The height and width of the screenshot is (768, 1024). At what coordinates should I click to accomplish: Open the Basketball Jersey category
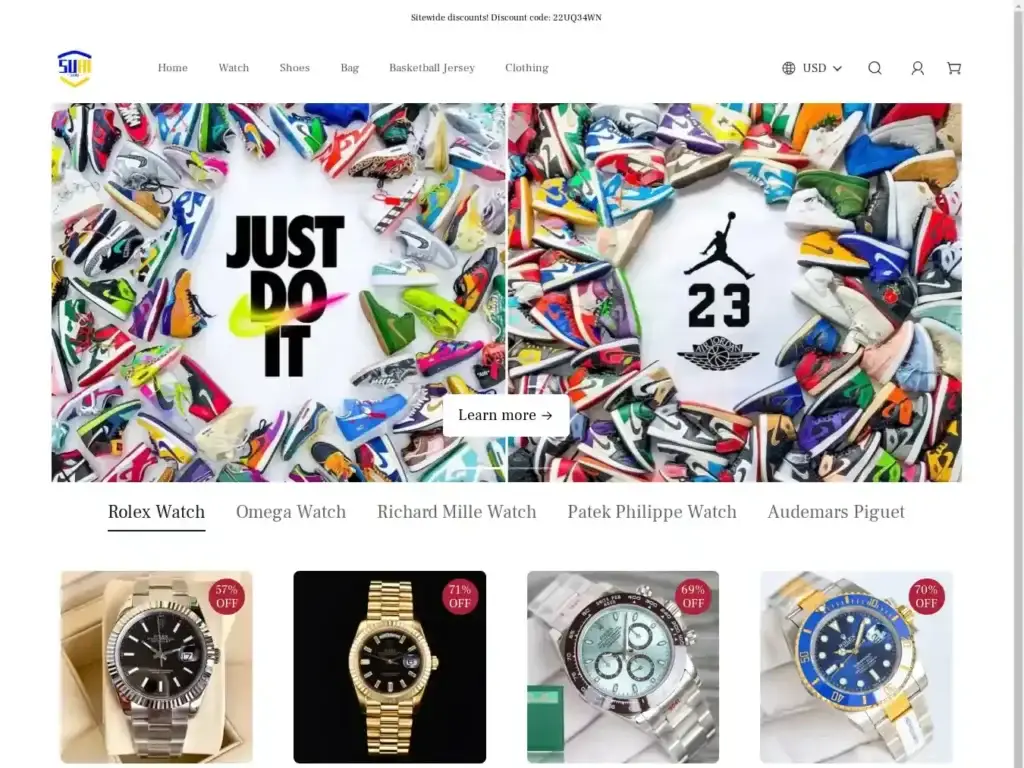click(x=432, y=68)
